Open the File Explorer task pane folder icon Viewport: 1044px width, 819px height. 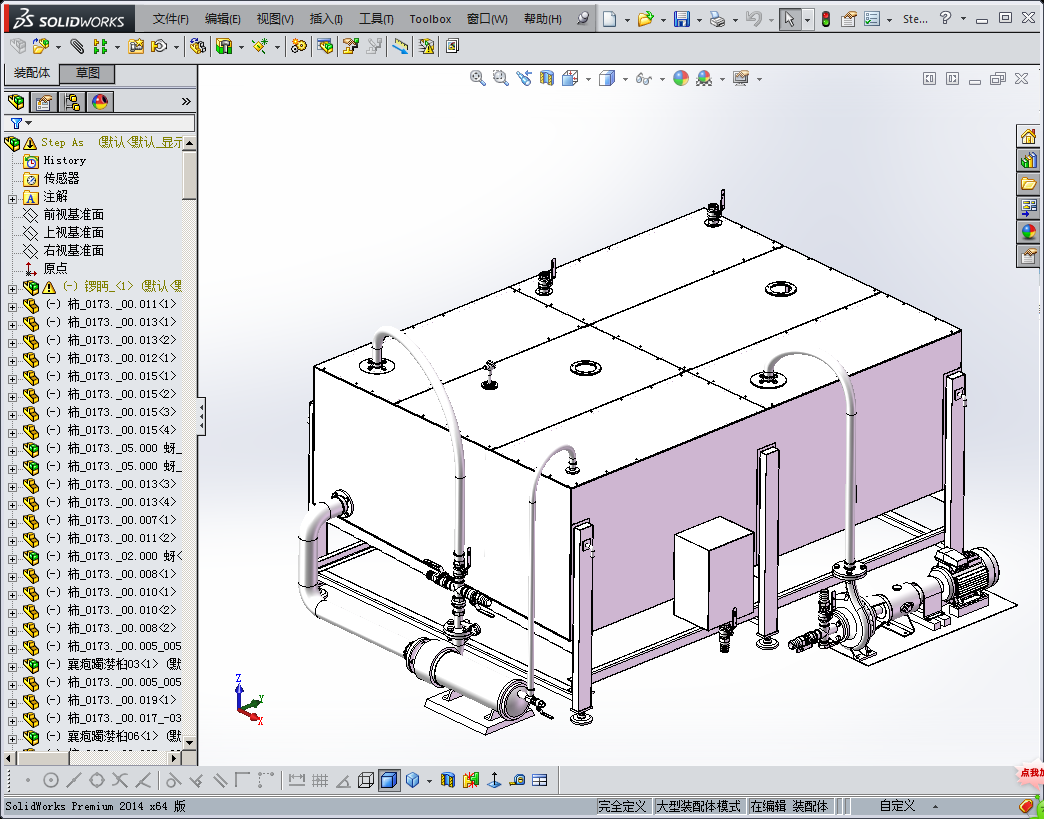[x=1029, y=183]
